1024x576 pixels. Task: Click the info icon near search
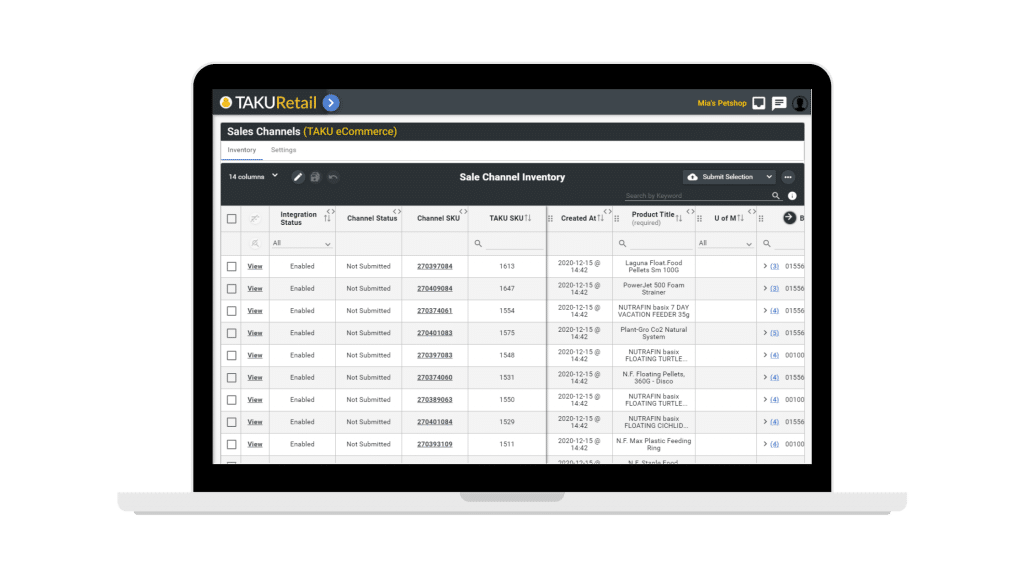point(792,196)
